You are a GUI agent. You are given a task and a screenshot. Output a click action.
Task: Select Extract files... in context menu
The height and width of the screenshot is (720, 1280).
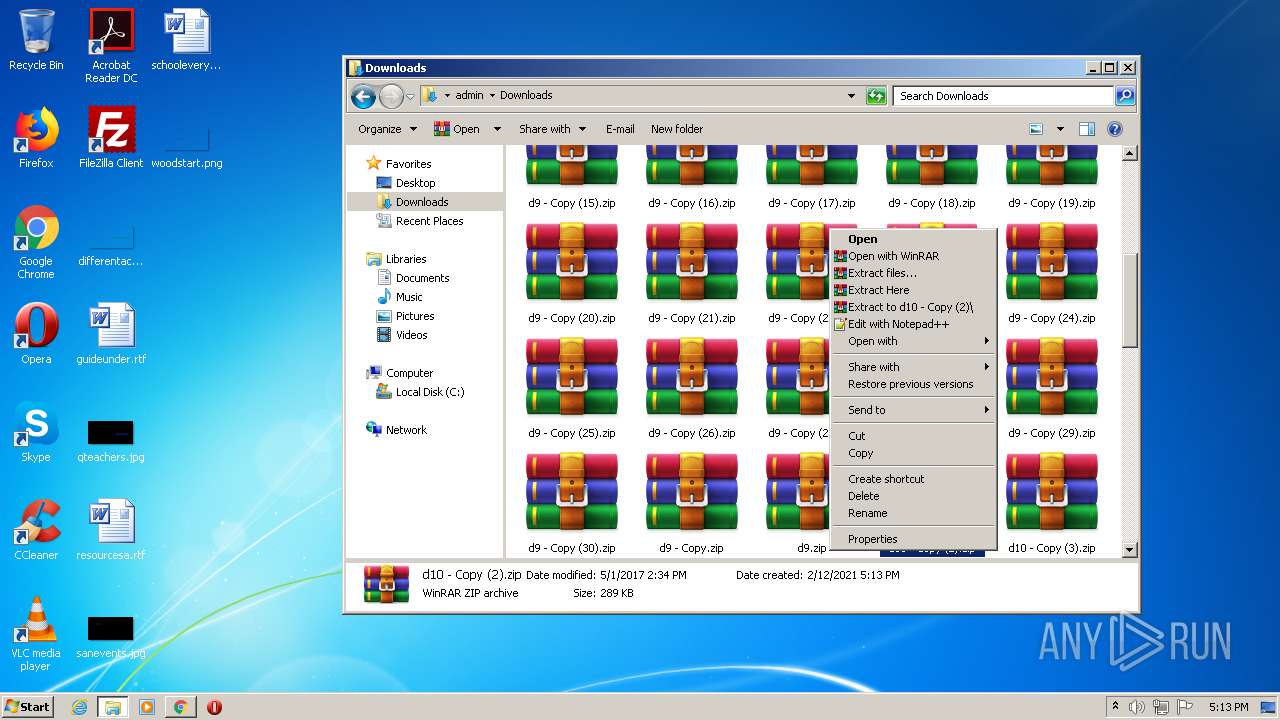tap(914, 273)
